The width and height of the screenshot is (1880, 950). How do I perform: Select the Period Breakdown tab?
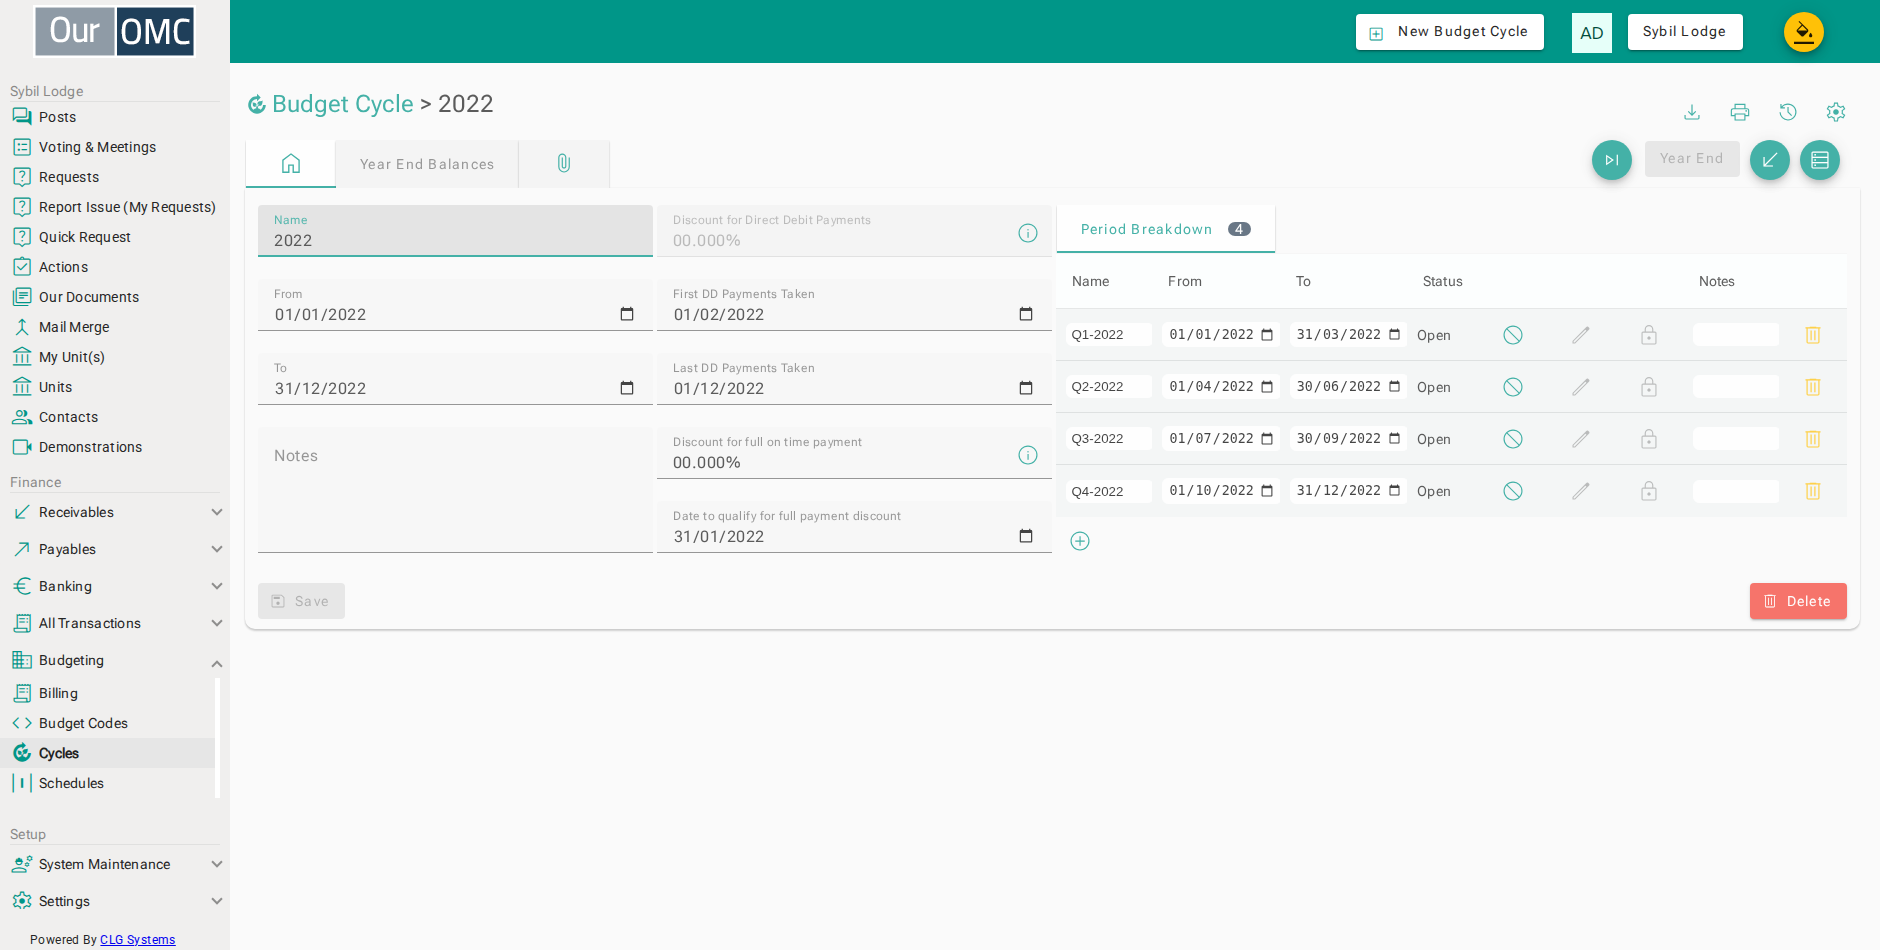tap(1166, 229)
